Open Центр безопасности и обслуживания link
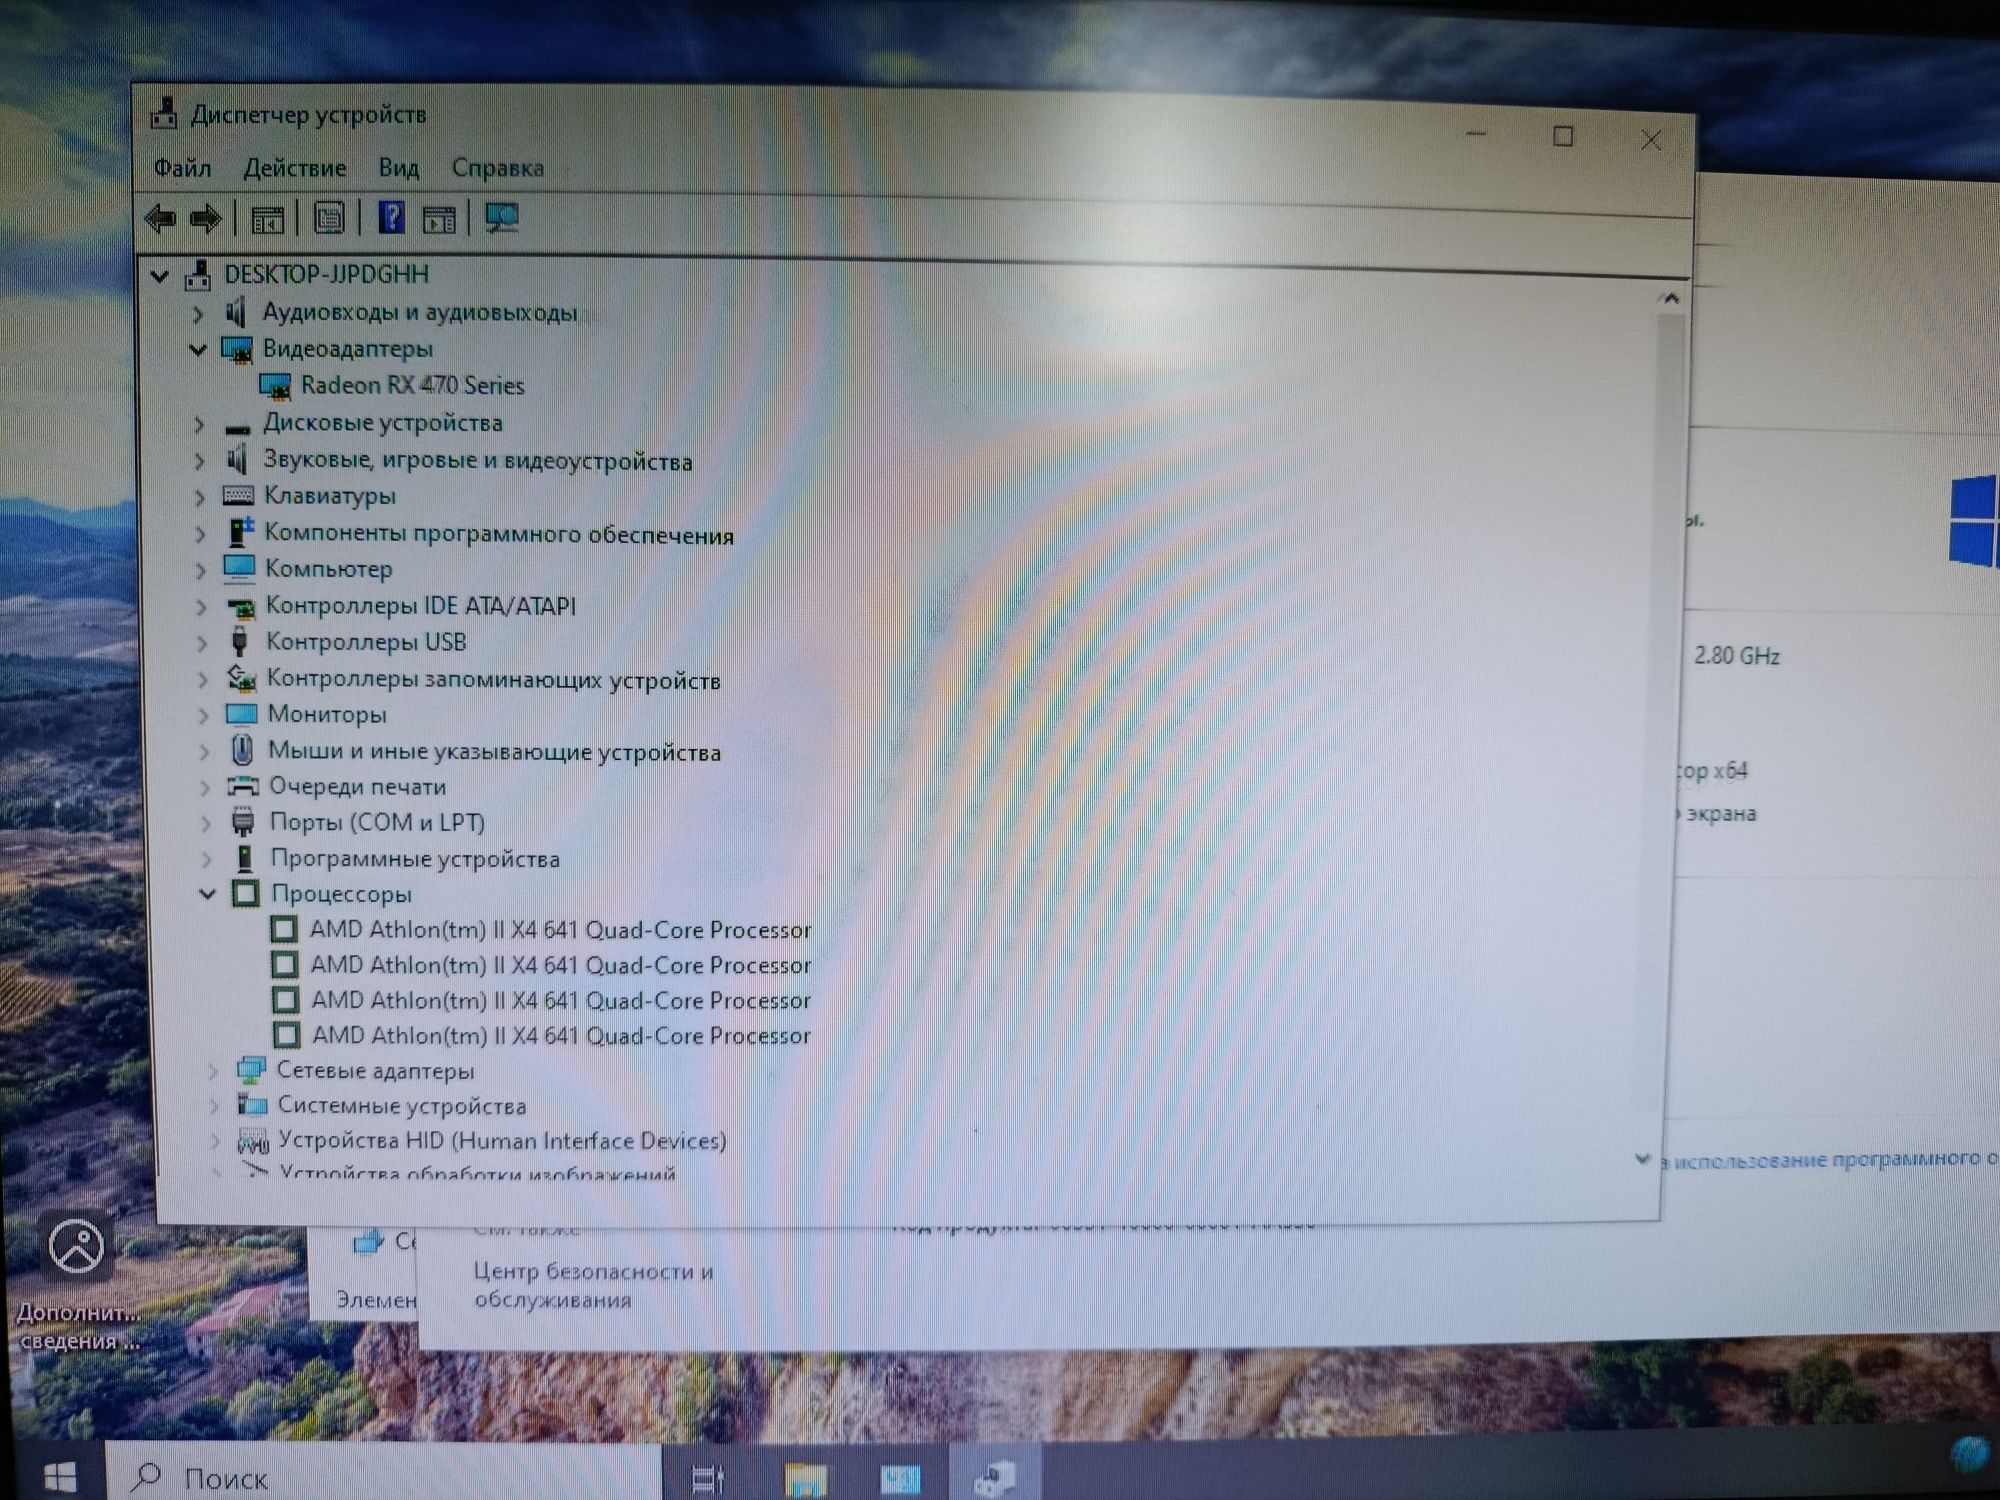Viewport: 2000px width, 1500px height. pos(593,1285)
